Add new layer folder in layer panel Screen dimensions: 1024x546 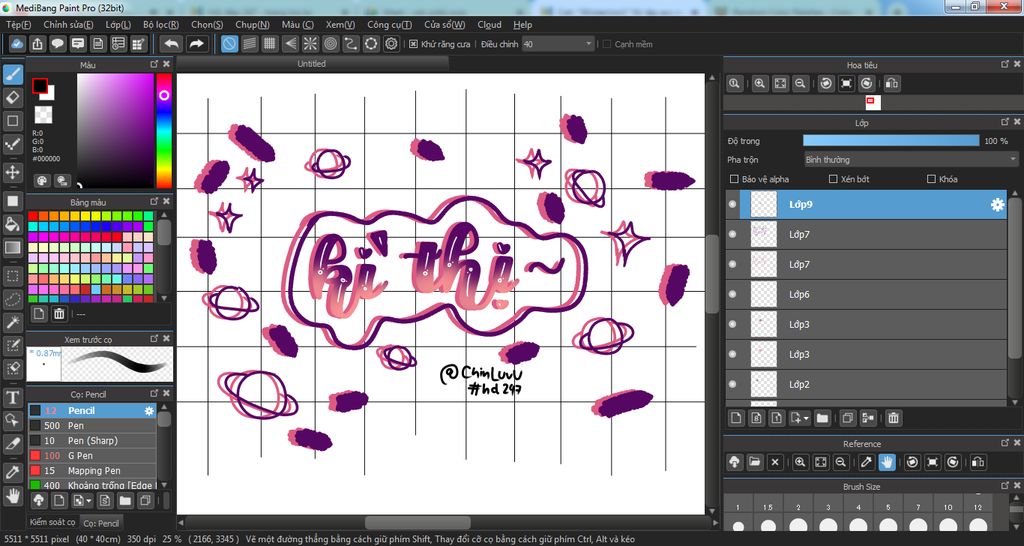tap(822, 418)
